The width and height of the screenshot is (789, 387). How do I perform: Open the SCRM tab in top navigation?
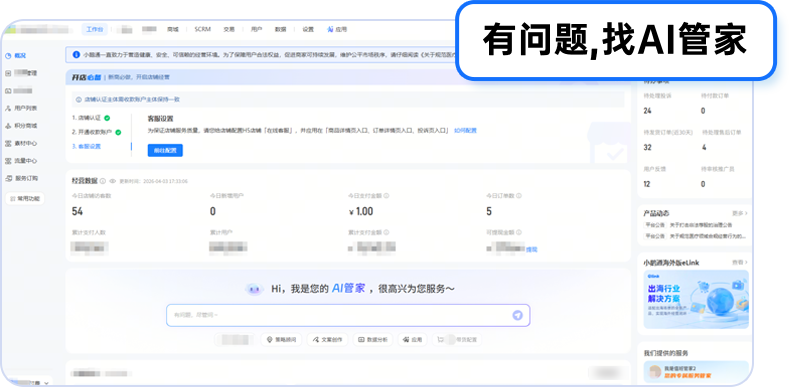point(202,30)
